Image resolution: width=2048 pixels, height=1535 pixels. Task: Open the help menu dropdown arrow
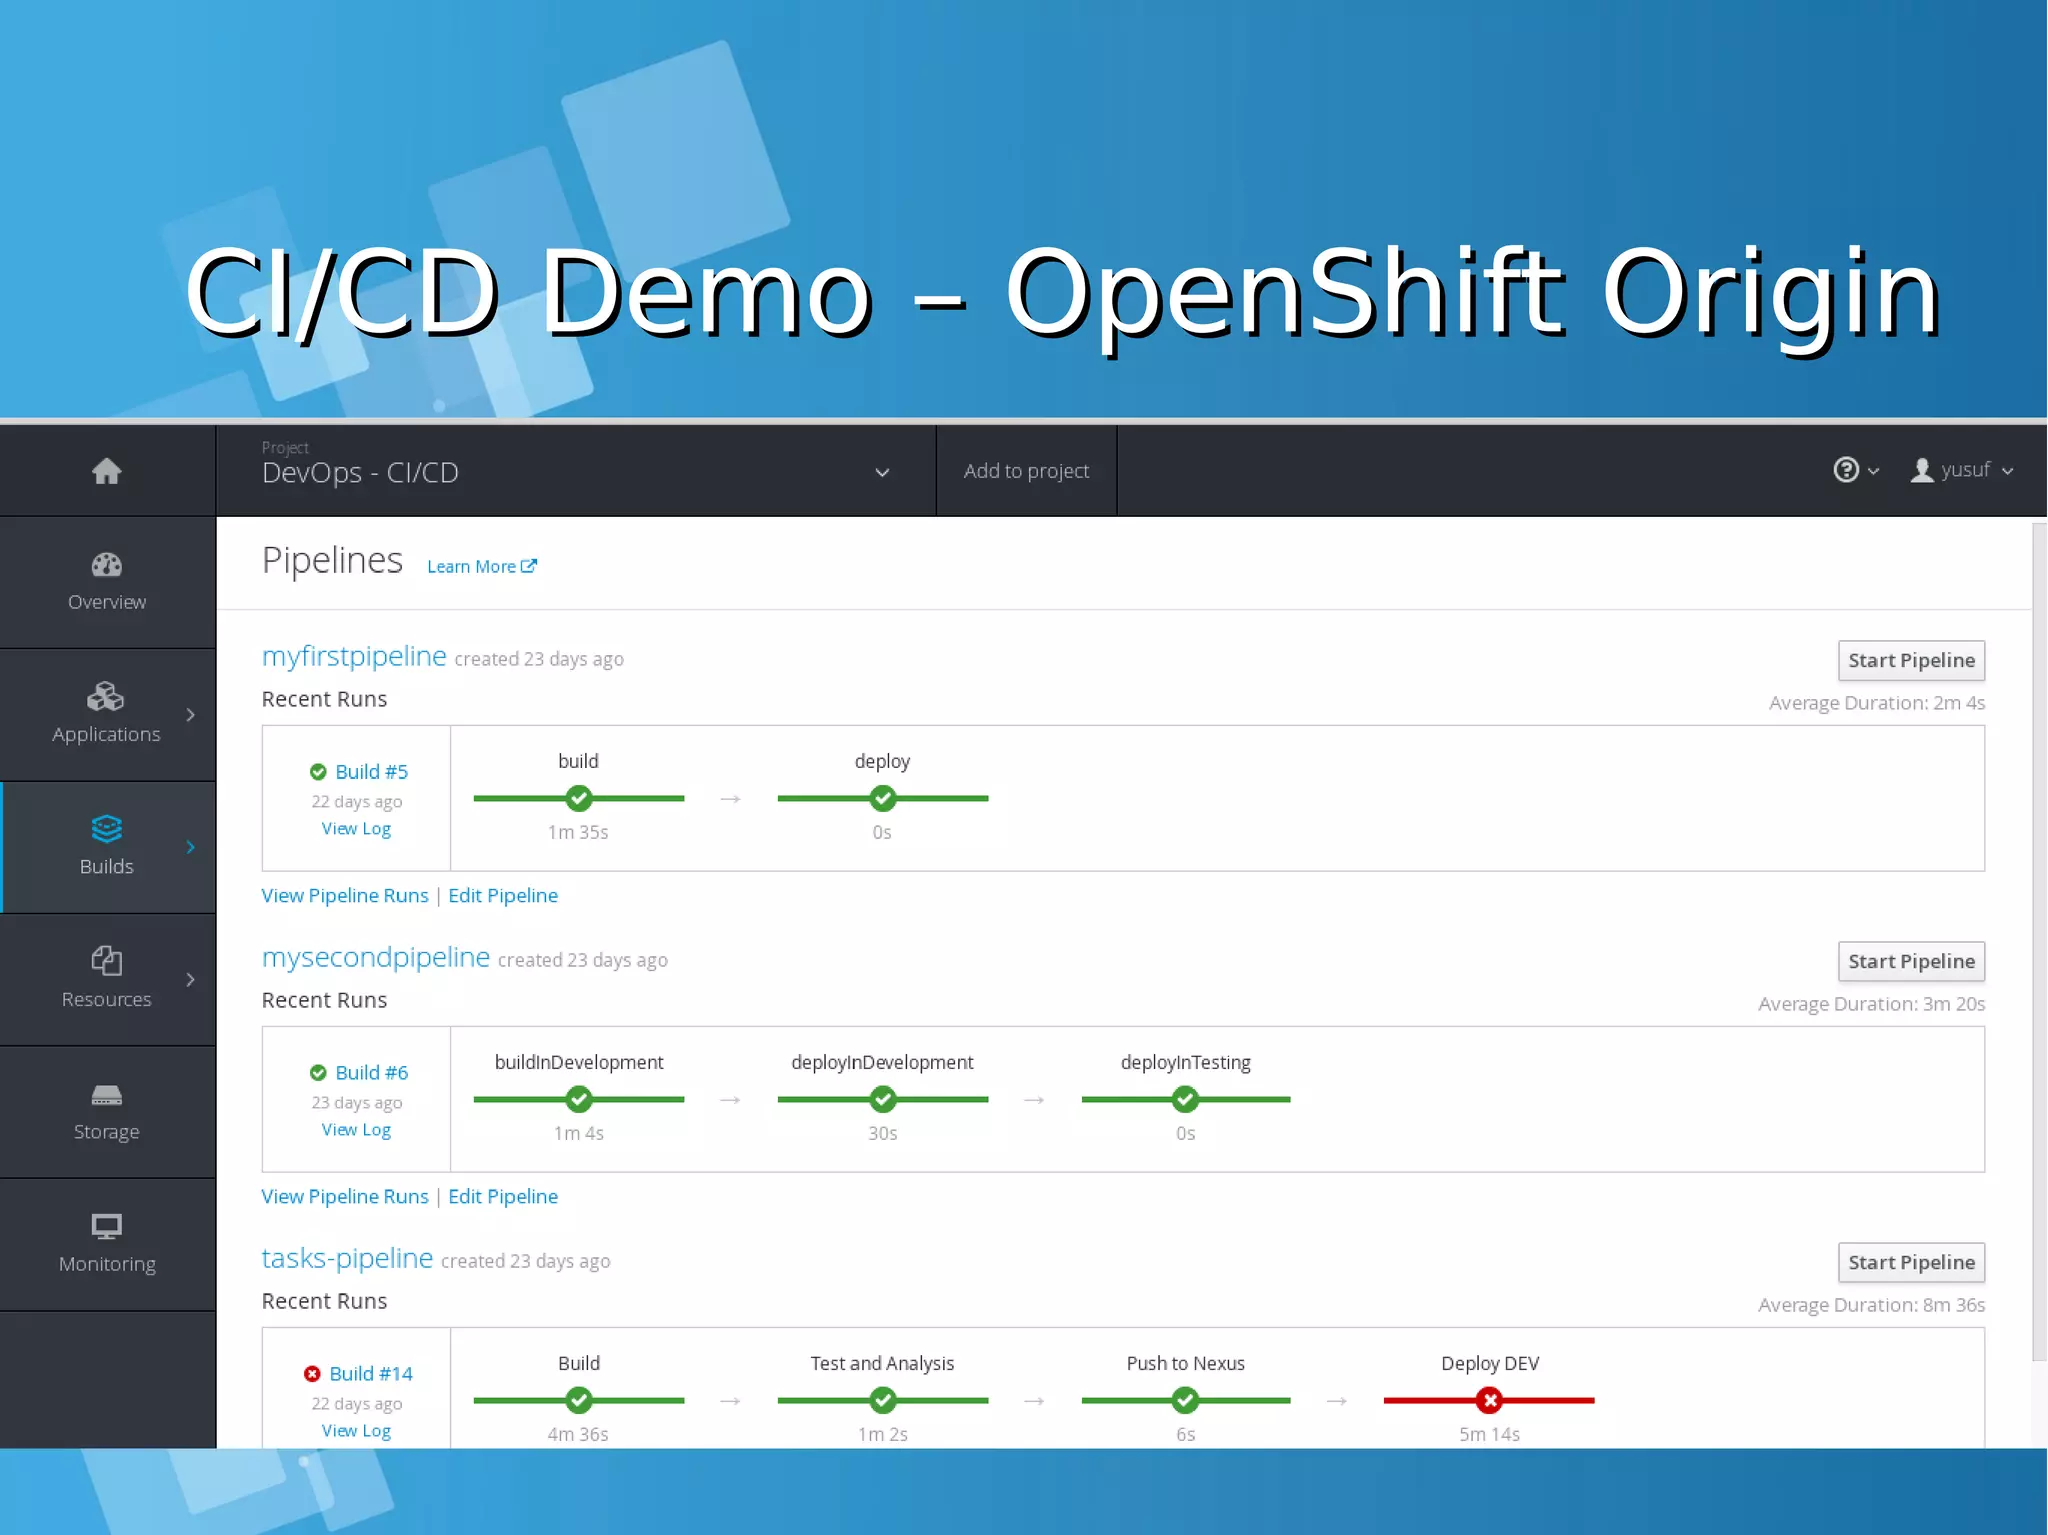click(1874, 471)
